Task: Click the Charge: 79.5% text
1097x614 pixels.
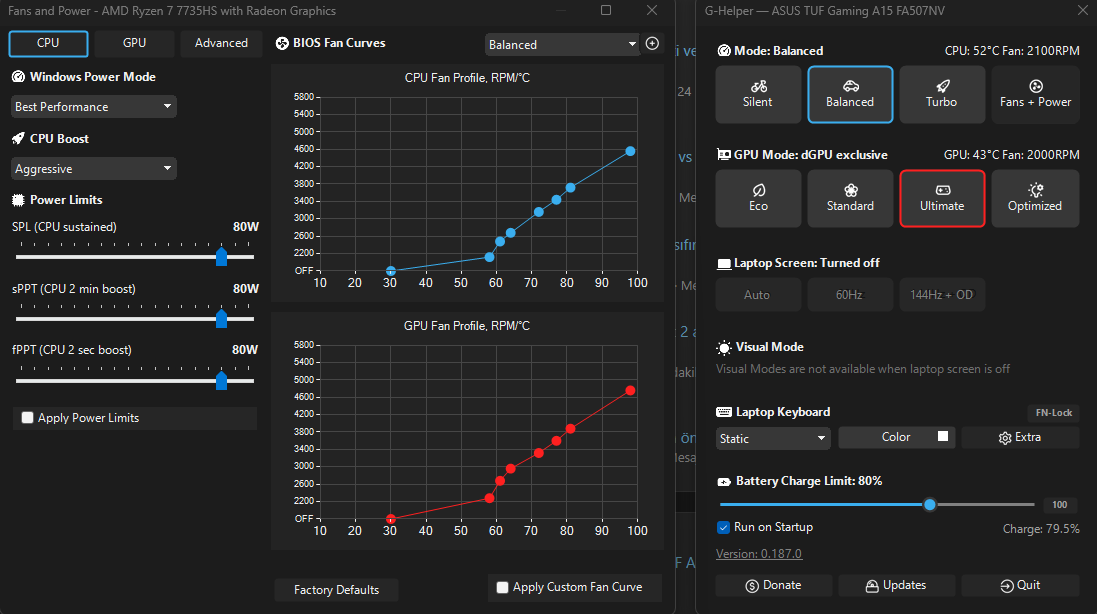Action: pyautogui.click(x=1041, y=529)
